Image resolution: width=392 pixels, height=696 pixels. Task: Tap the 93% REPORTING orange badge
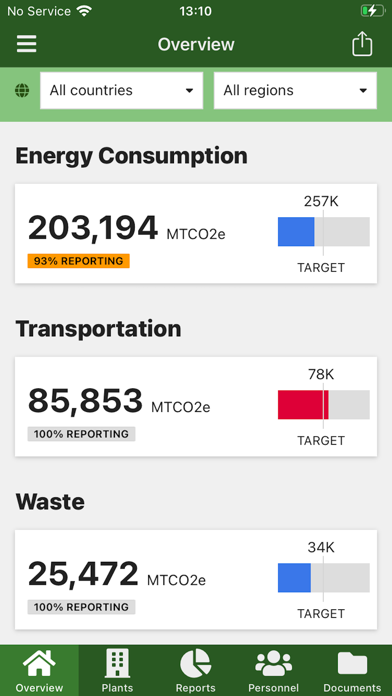(79, 261)
